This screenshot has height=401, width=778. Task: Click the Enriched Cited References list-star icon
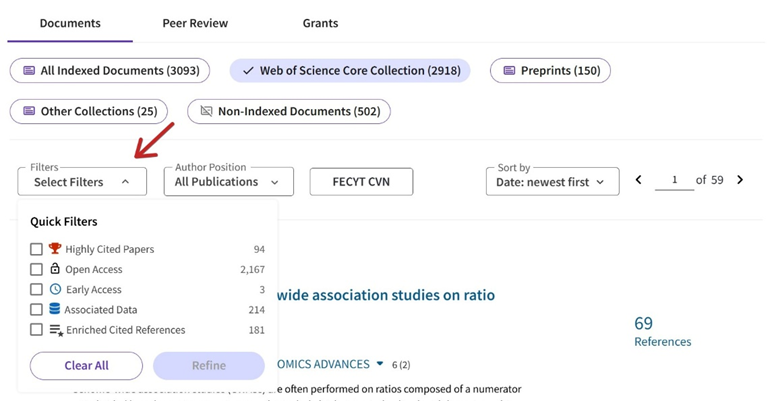pos(56,330)
